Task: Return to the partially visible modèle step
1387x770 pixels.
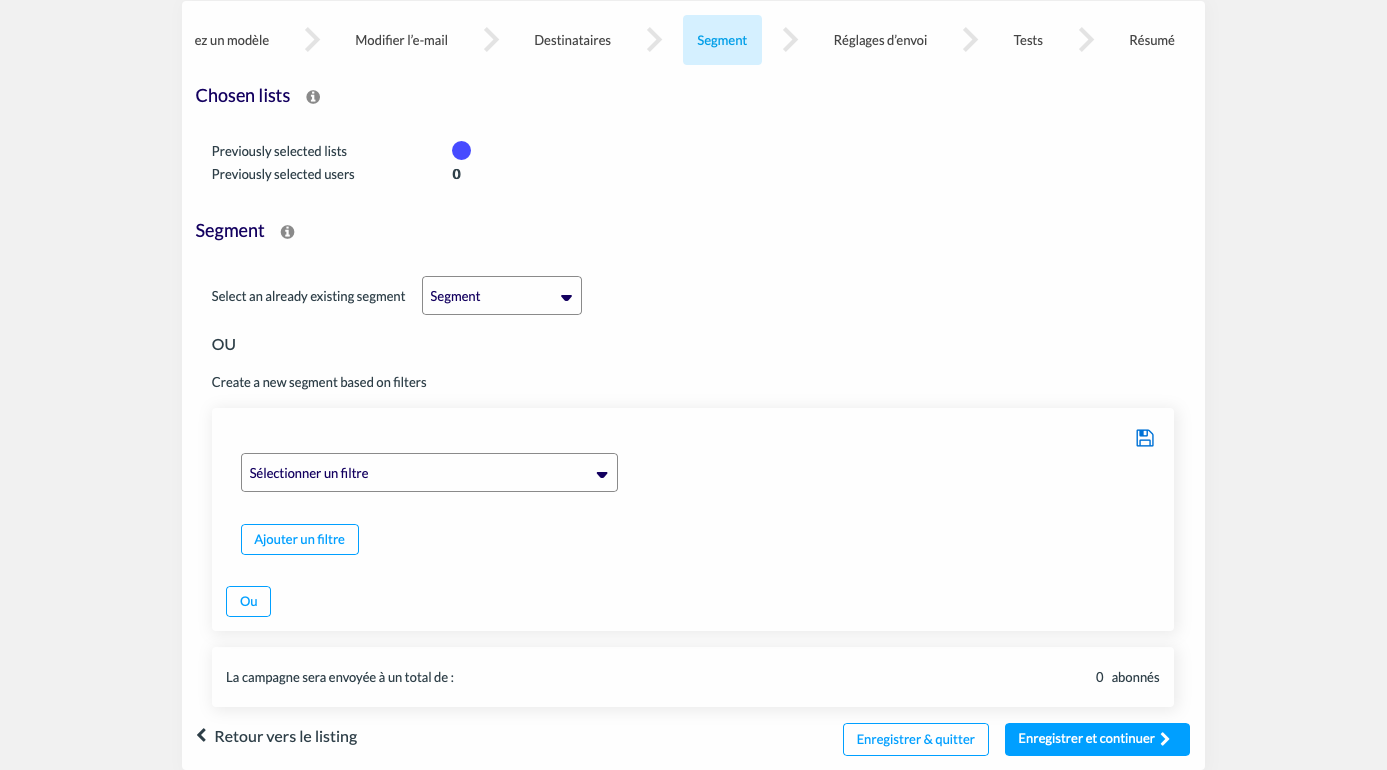Action: [232, 40]
